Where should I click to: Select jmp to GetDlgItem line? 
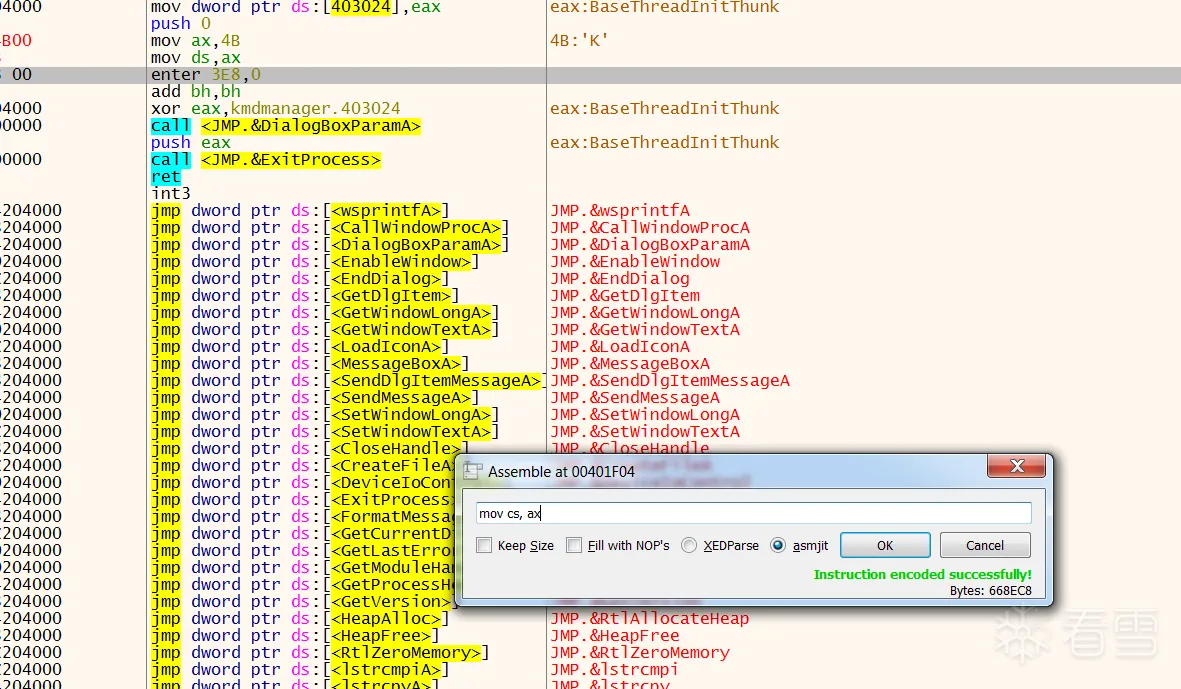click(306, 296)
